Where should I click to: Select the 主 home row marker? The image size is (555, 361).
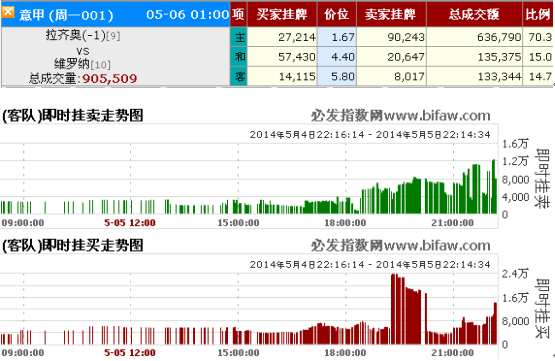click(239, 37)
